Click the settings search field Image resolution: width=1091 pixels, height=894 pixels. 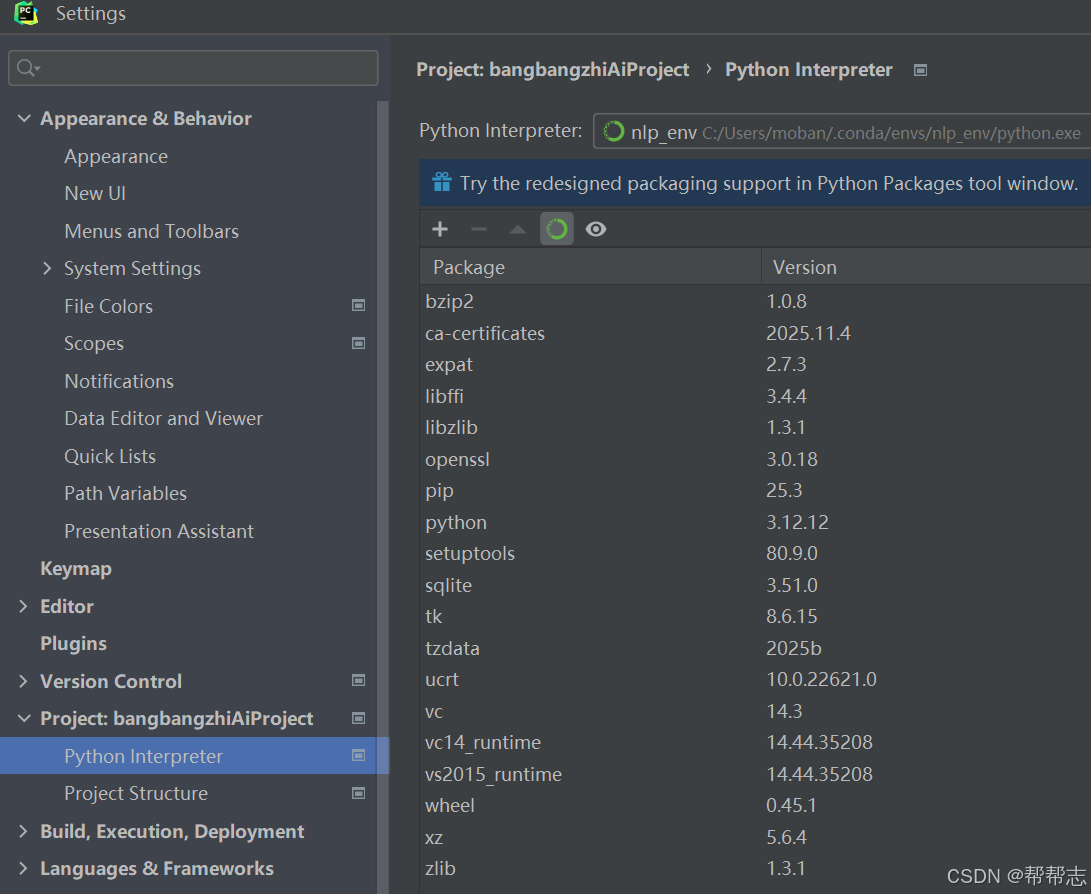pyautogui.click(x=193, y=67)
